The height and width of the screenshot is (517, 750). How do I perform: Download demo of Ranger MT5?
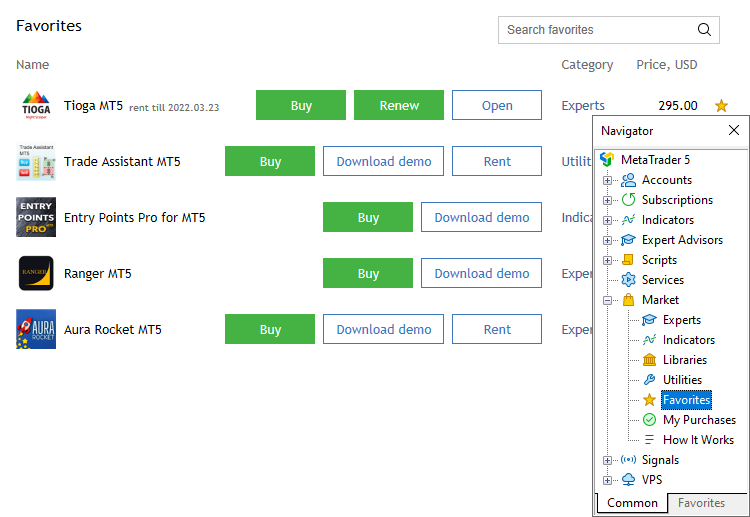[482, 273]
